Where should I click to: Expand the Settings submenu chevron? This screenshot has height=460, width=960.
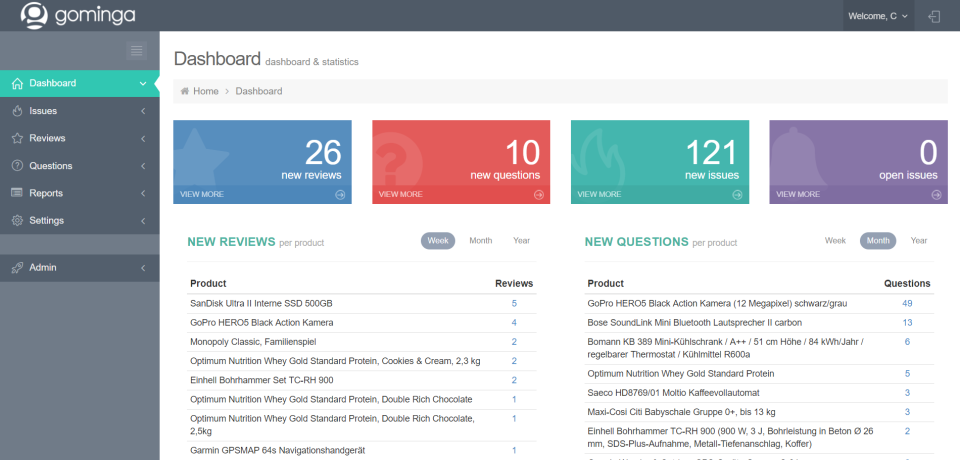tap(143, 221)
